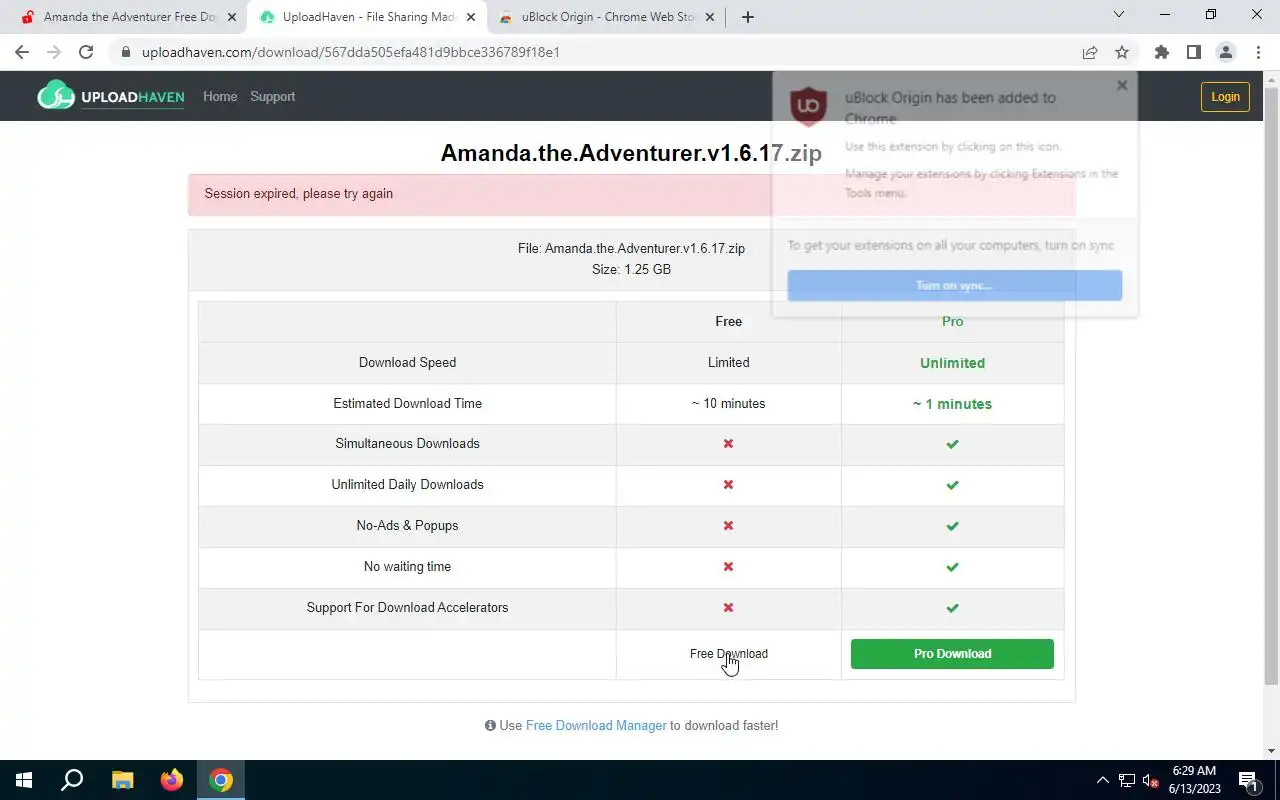This screenshot has height=800, width=1280.
Task: Open Windows taskbar search
Action: [x=72, y=780]
